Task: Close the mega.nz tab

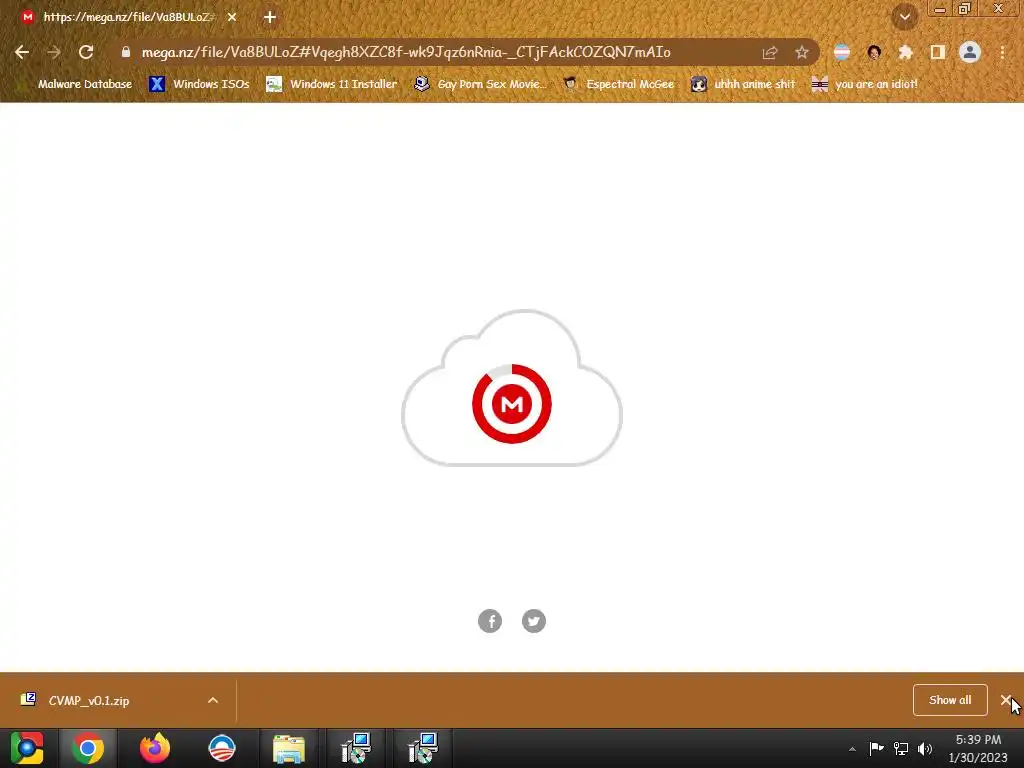Action: 232,18
